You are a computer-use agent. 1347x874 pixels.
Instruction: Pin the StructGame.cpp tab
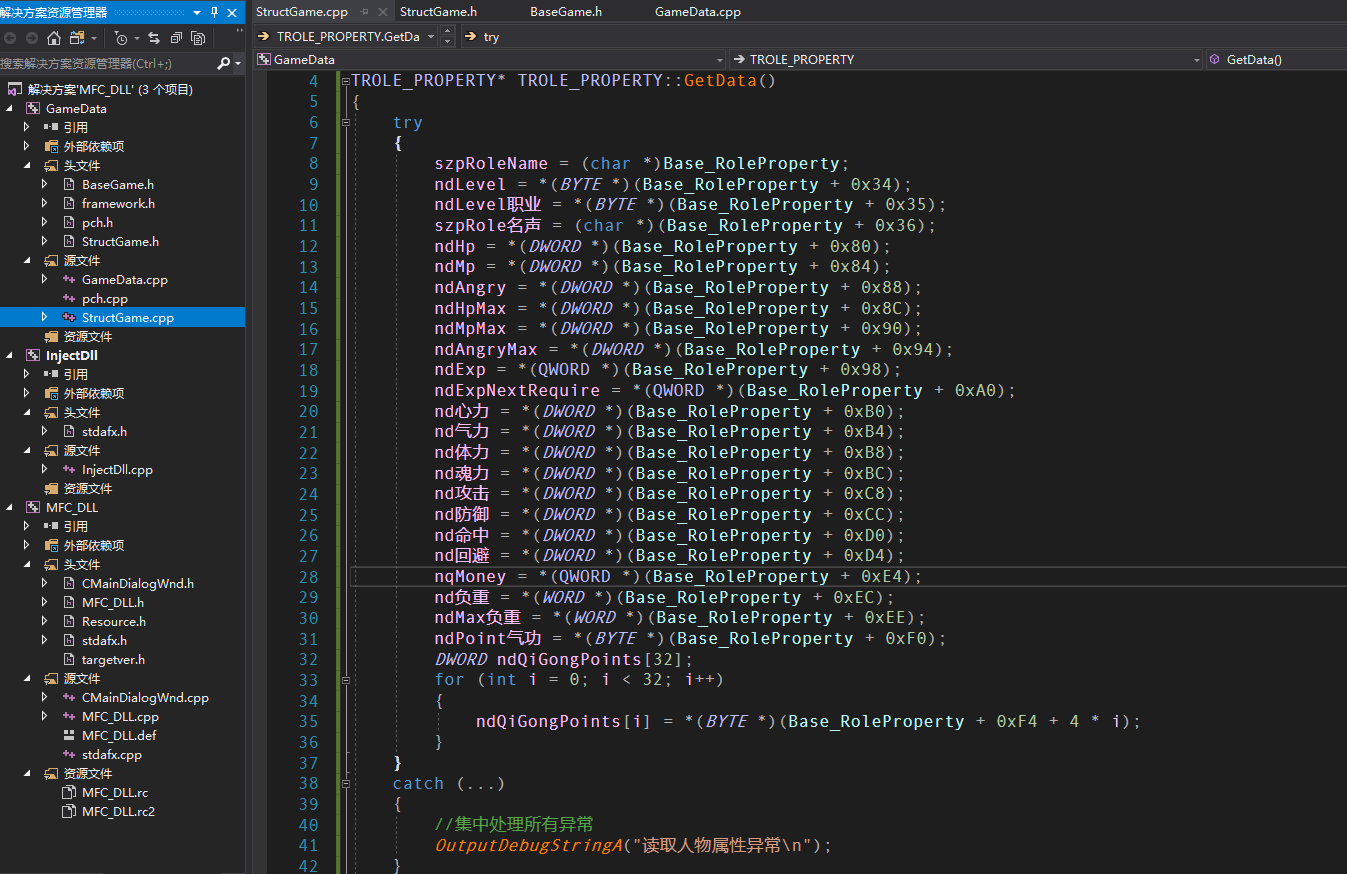pyautogui.click(x=364, y=12)
